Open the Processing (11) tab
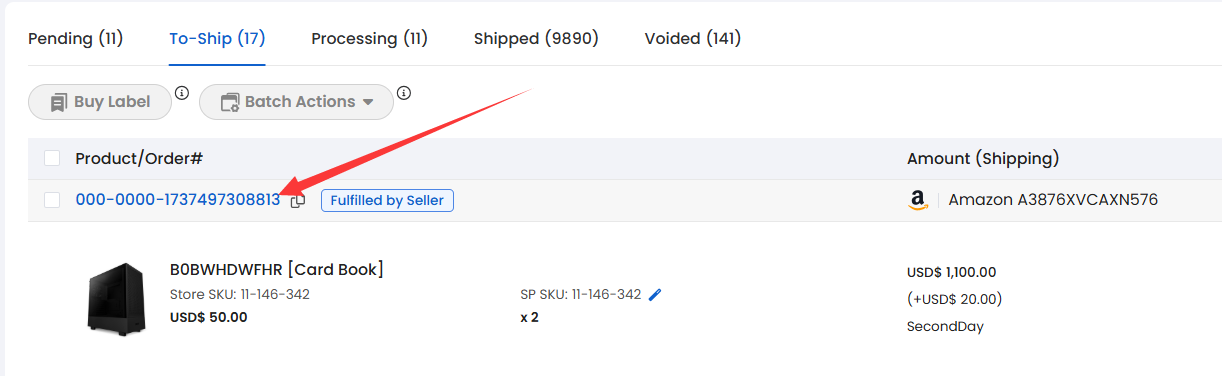1222x376 pixels. (x=369, y=39)
